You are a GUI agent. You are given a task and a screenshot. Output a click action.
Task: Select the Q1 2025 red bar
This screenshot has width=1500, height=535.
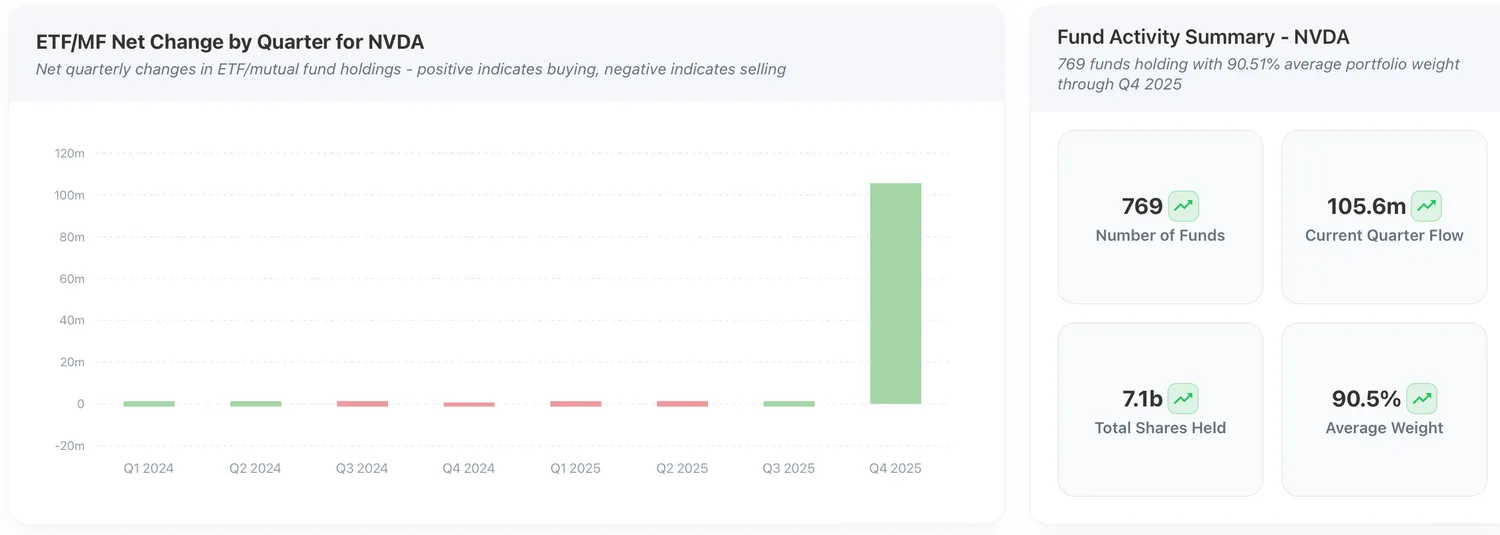coord(576,403)
